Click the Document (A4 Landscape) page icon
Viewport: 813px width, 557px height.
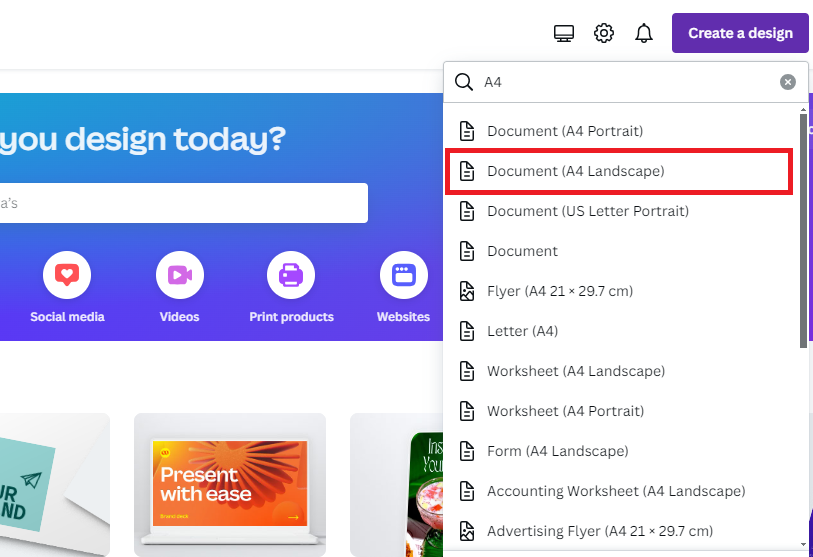(x=467, y=171)
